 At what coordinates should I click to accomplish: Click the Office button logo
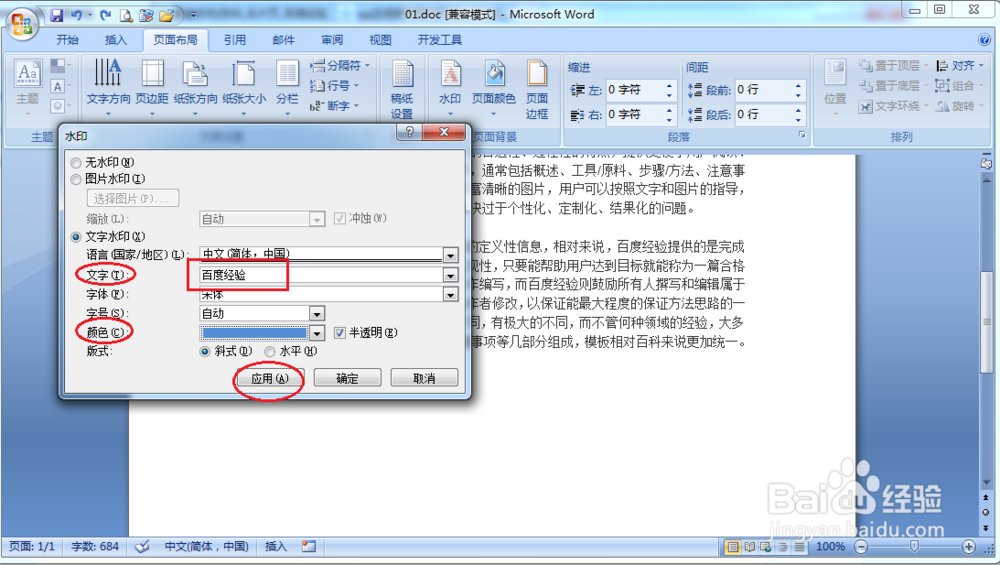[22, 24]
